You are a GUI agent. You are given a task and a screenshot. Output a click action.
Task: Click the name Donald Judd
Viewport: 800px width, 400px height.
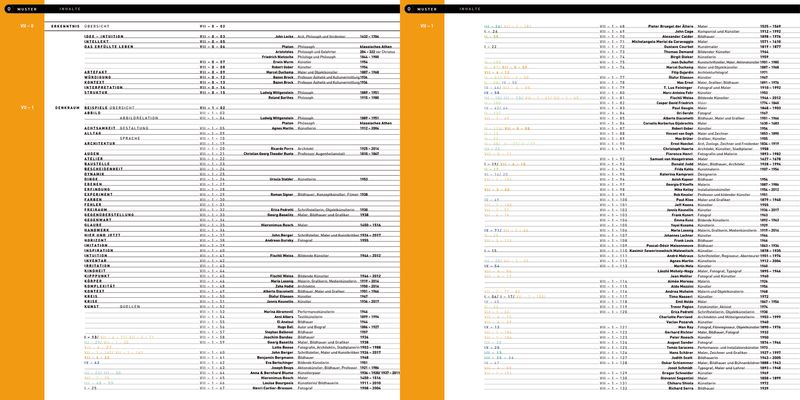[682, 164]
